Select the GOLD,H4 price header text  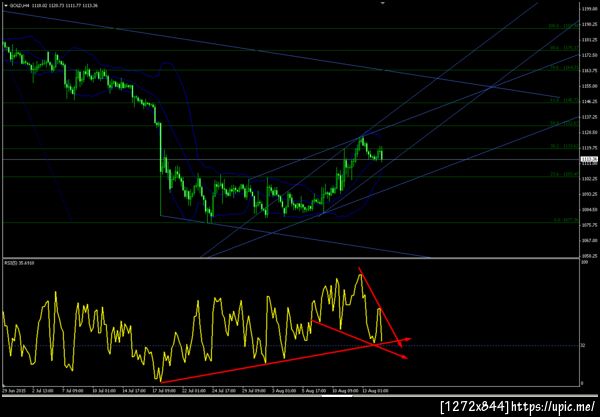pyautogui.click(x=54, y=6)
